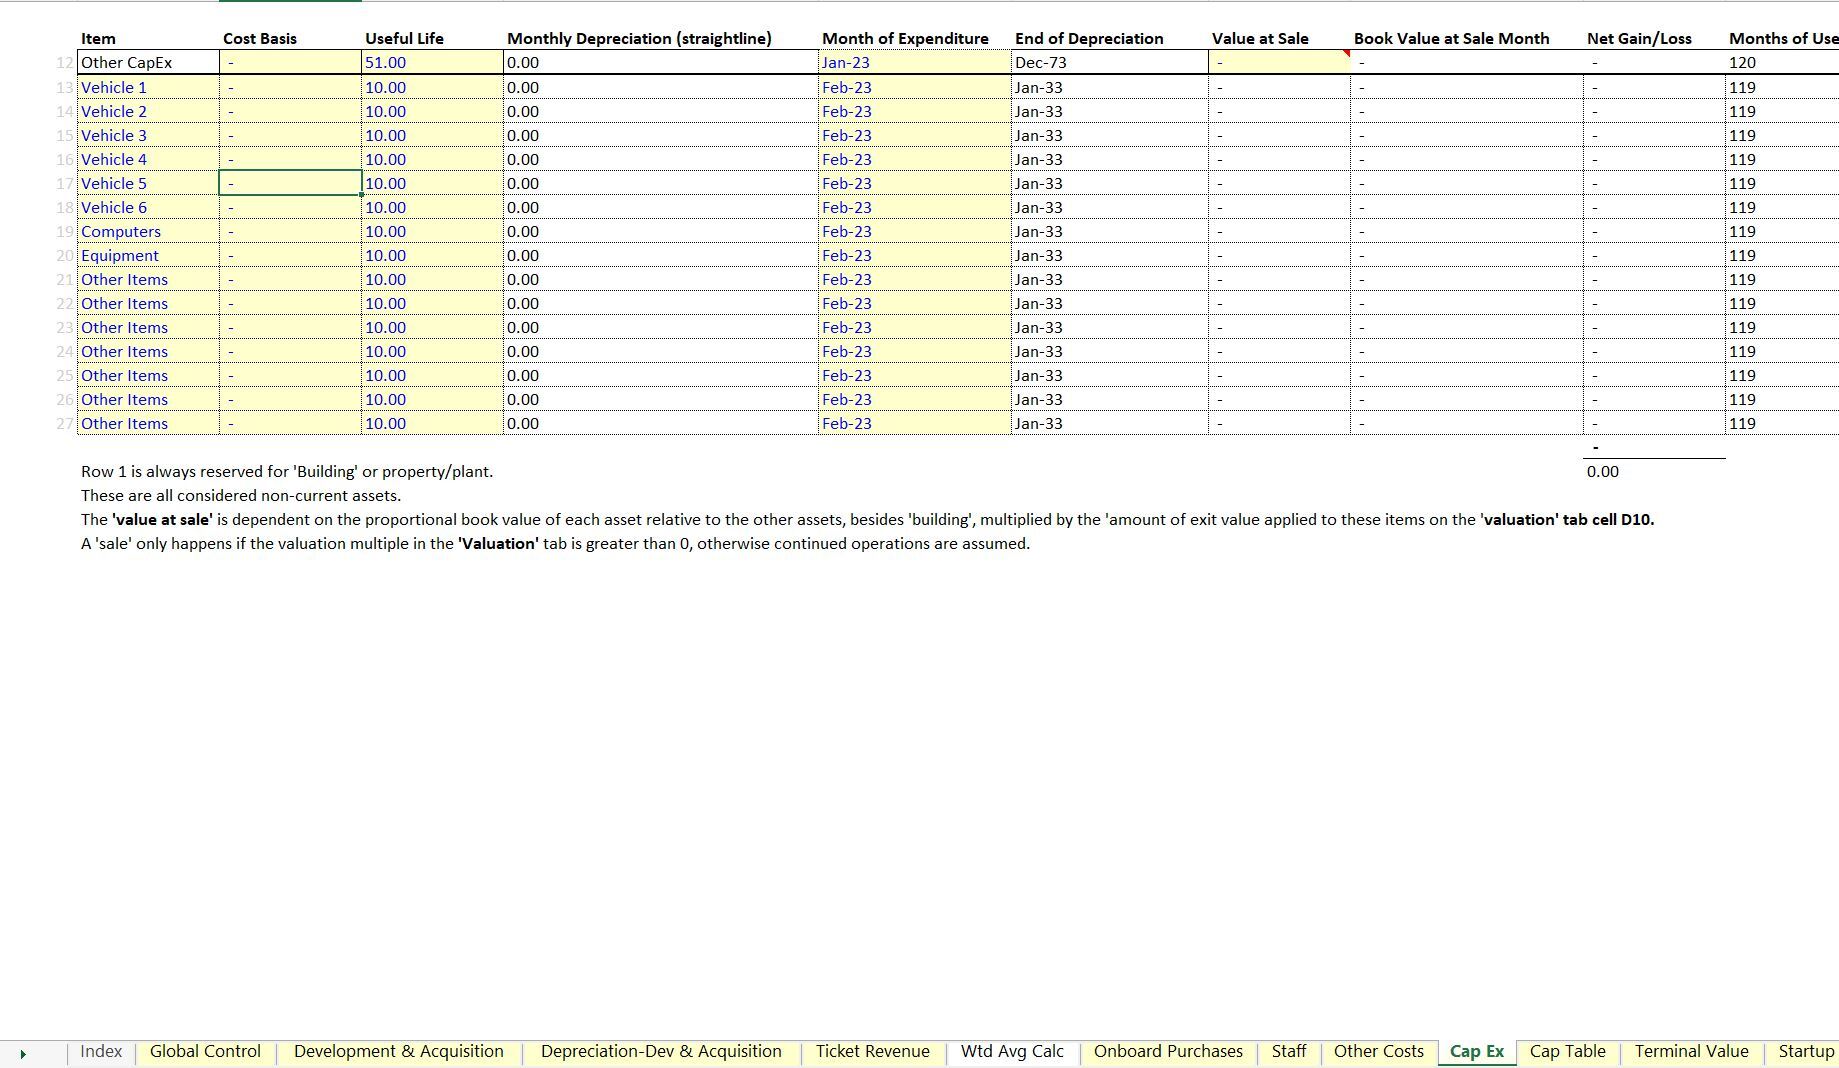Switch to Onboard Purchases tab
Screen dimensions: 1839x1068
pos(1168,1052)
